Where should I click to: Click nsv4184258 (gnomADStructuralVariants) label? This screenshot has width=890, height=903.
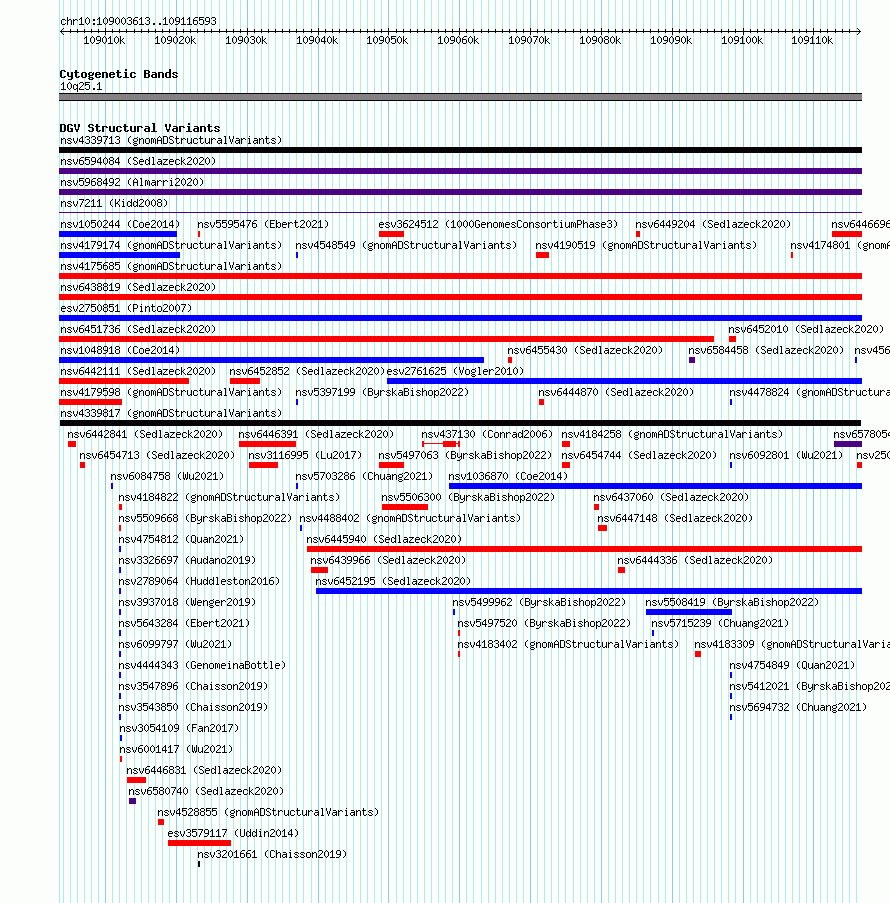pyautogui.click(x=672, y=435)
